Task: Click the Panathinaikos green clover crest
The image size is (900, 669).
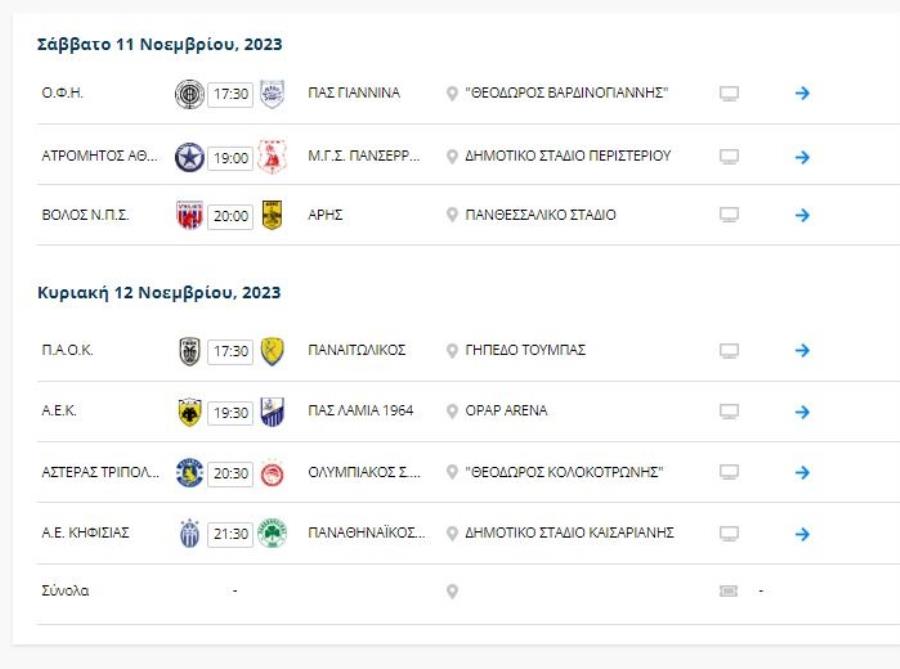Action: coord(272,533)
